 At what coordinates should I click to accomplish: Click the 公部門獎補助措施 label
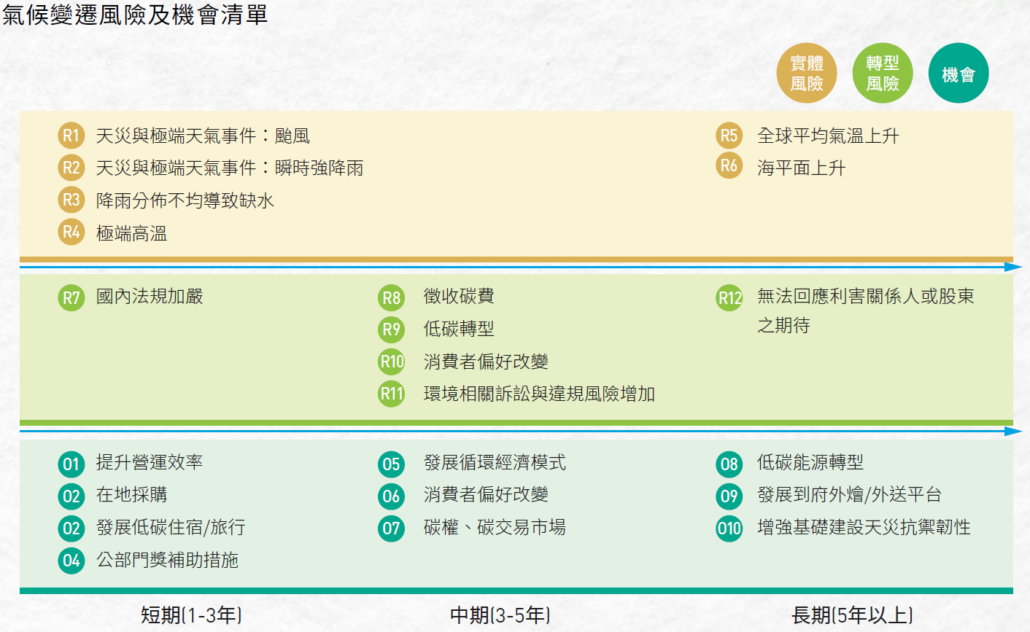point(167,560)
